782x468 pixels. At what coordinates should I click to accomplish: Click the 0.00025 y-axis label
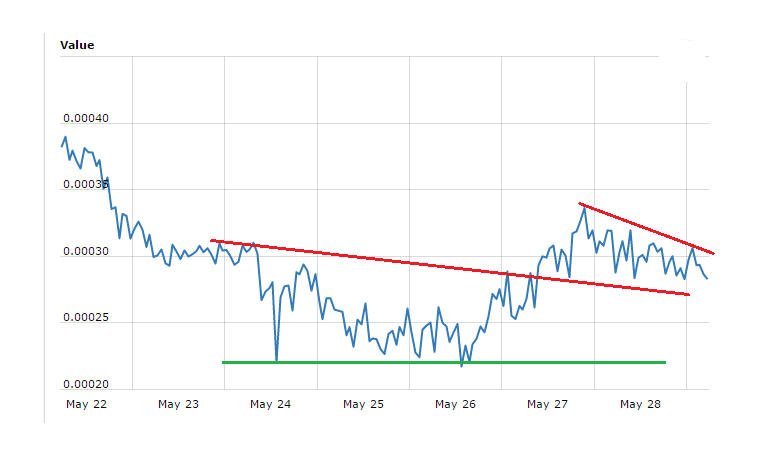click(x=85, y=317)
